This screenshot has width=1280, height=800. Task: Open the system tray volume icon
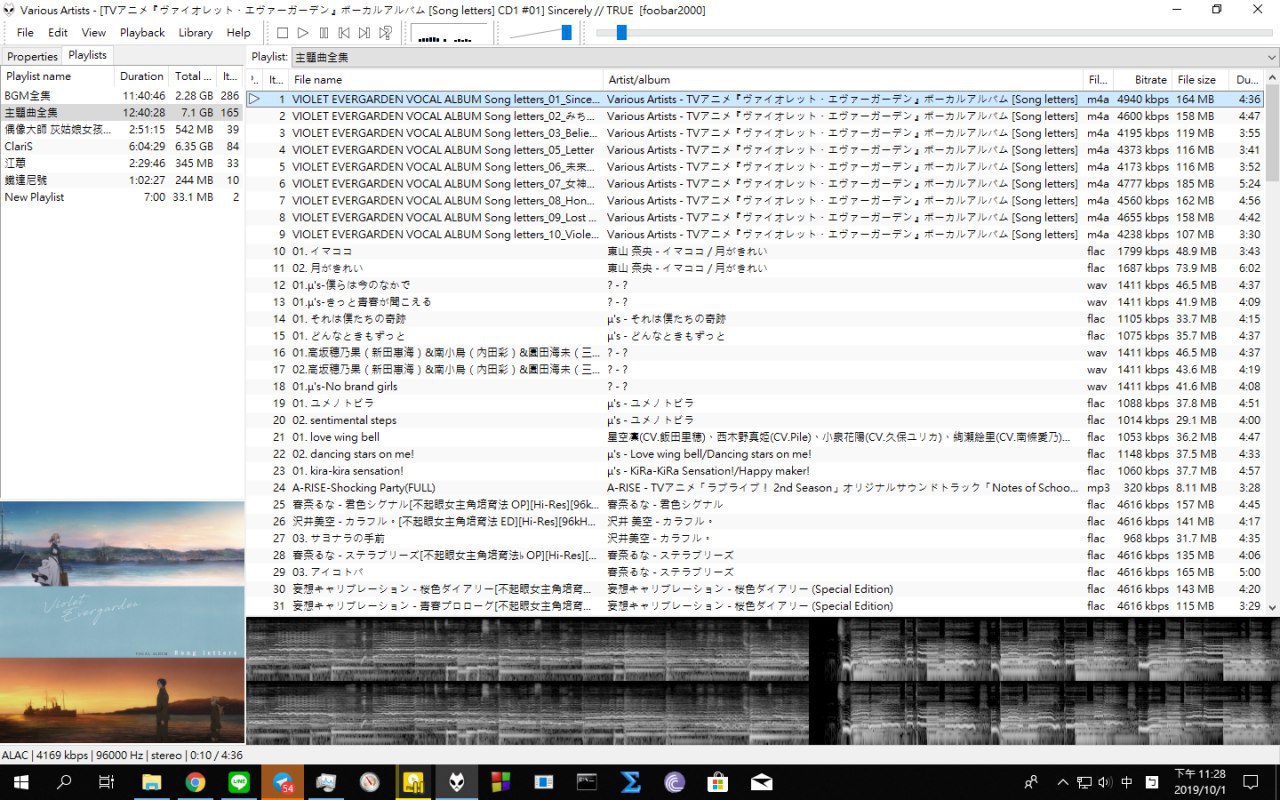[x=1105, y=782]
